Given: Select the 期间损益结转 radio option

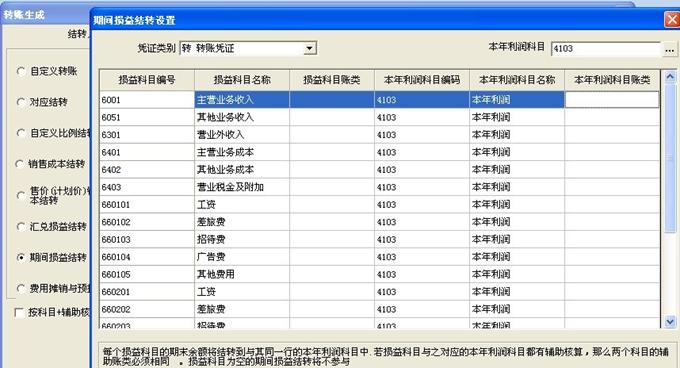Looking at the screenshot, I should (21, 257).
